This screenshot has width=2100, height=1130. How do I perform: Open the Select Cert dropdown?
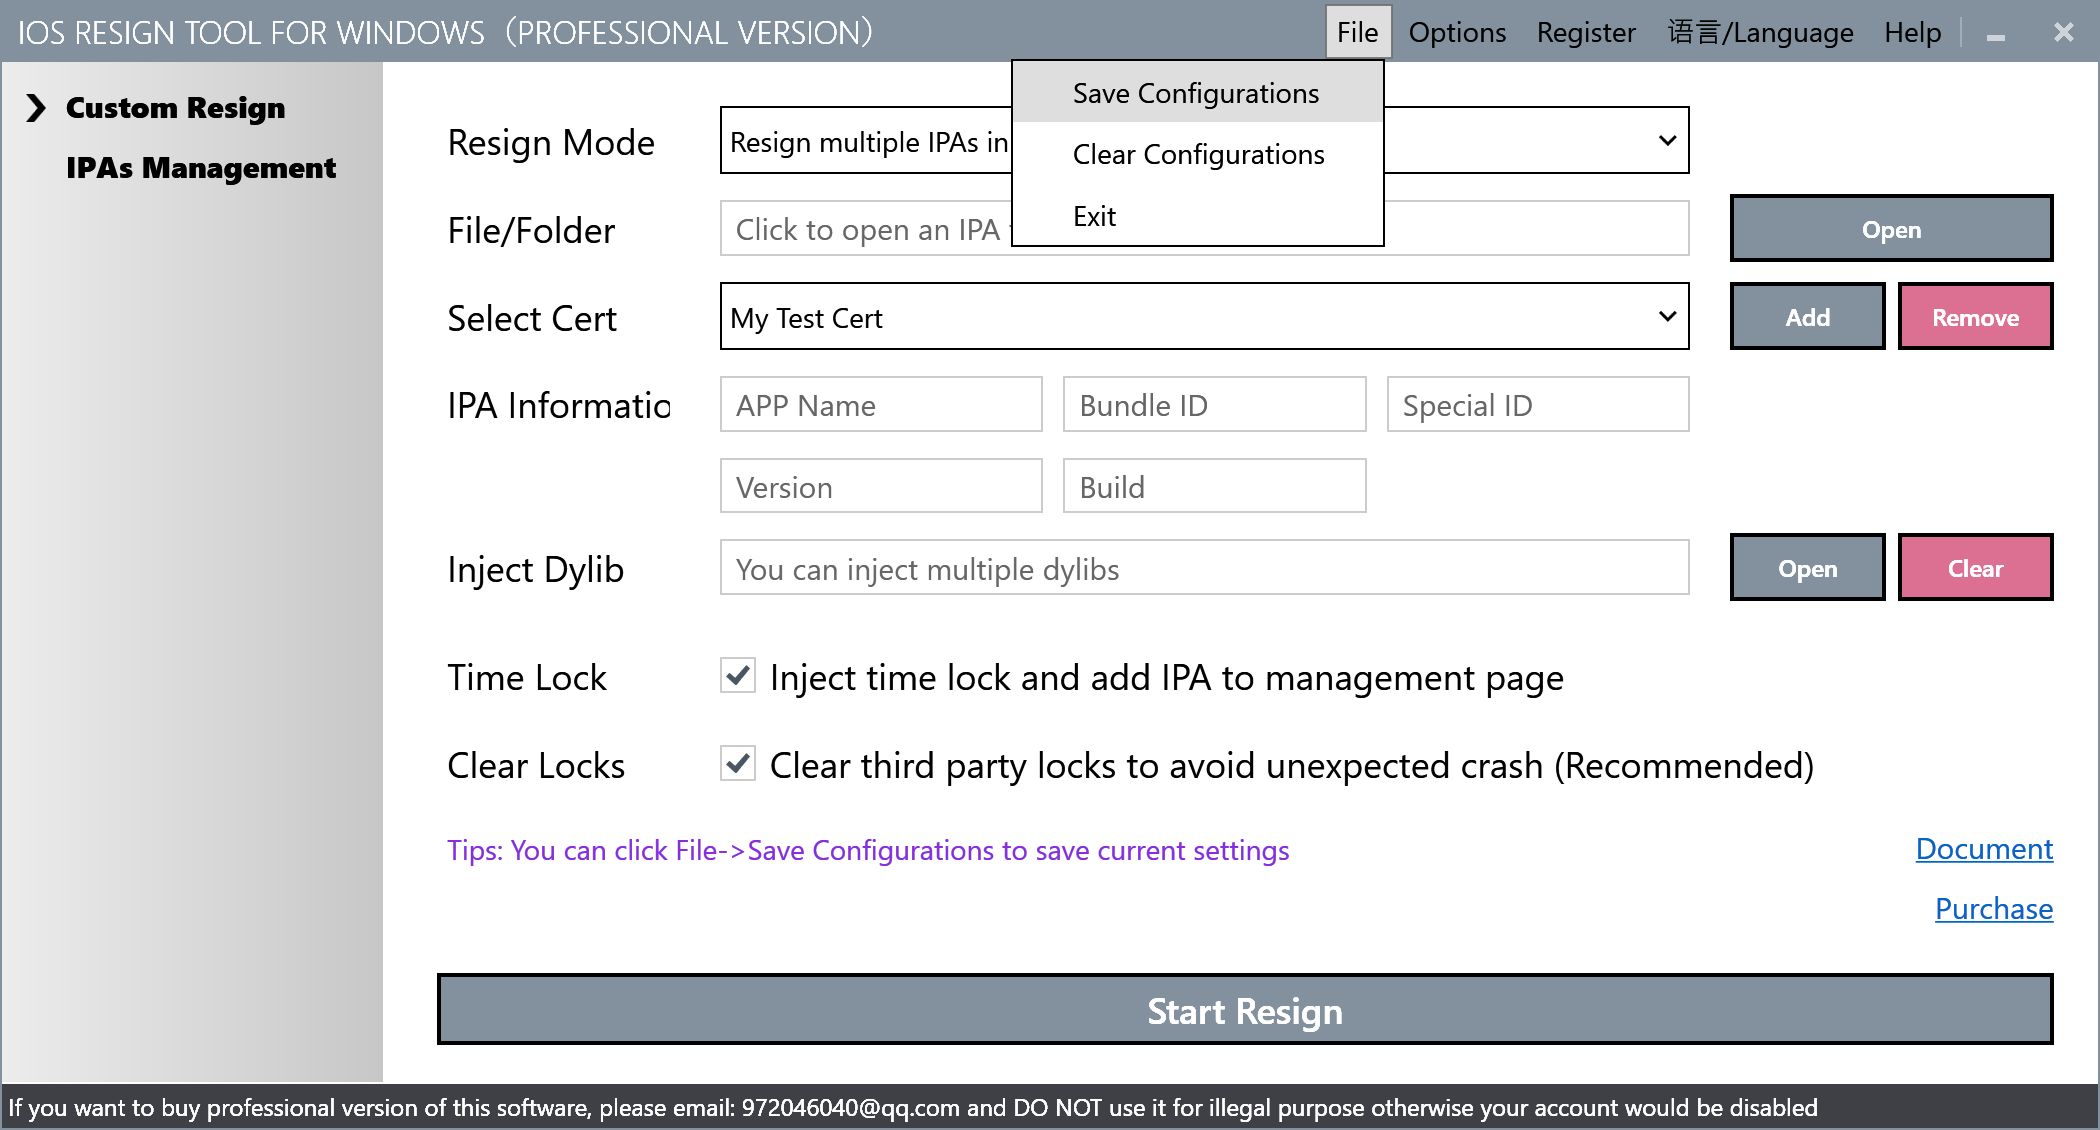[x=1666, y=317]
